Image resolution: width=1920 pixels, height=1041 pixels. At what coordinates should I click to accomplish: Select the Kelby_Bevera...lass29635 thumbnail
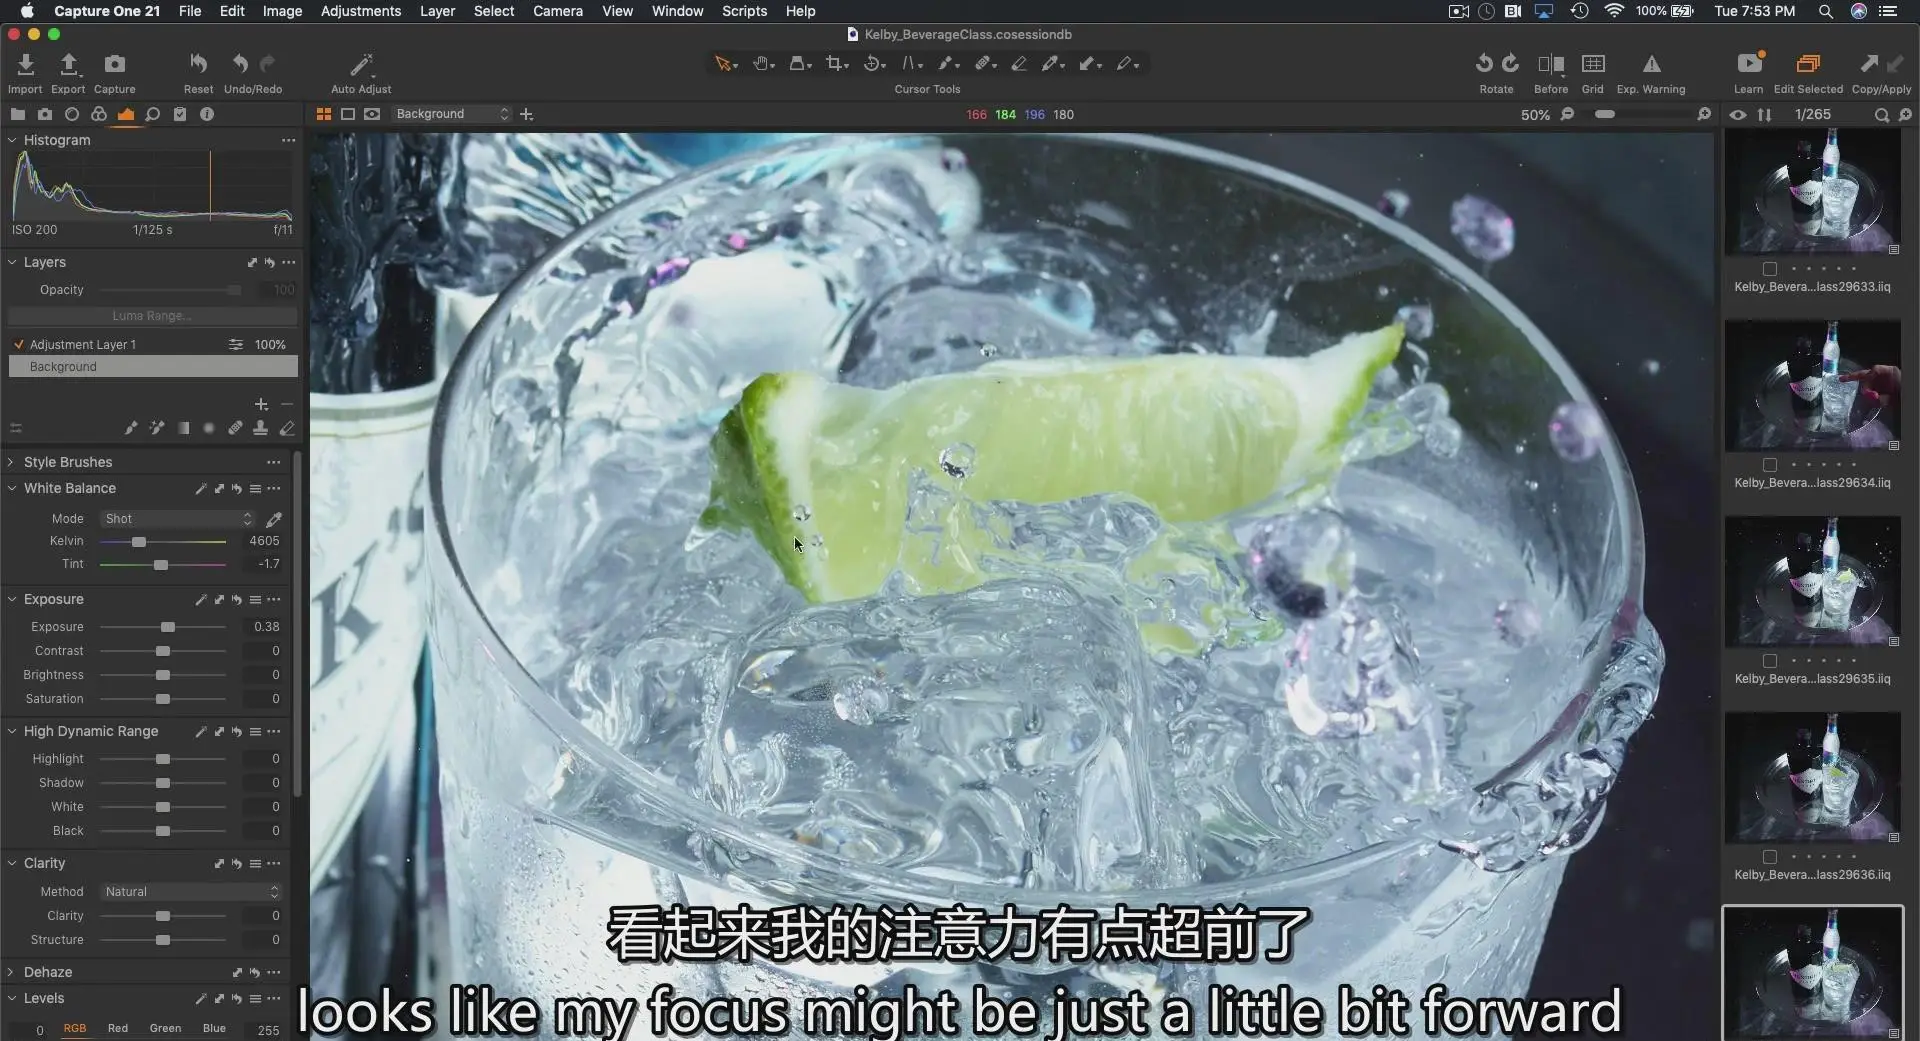click(1812, 583)
